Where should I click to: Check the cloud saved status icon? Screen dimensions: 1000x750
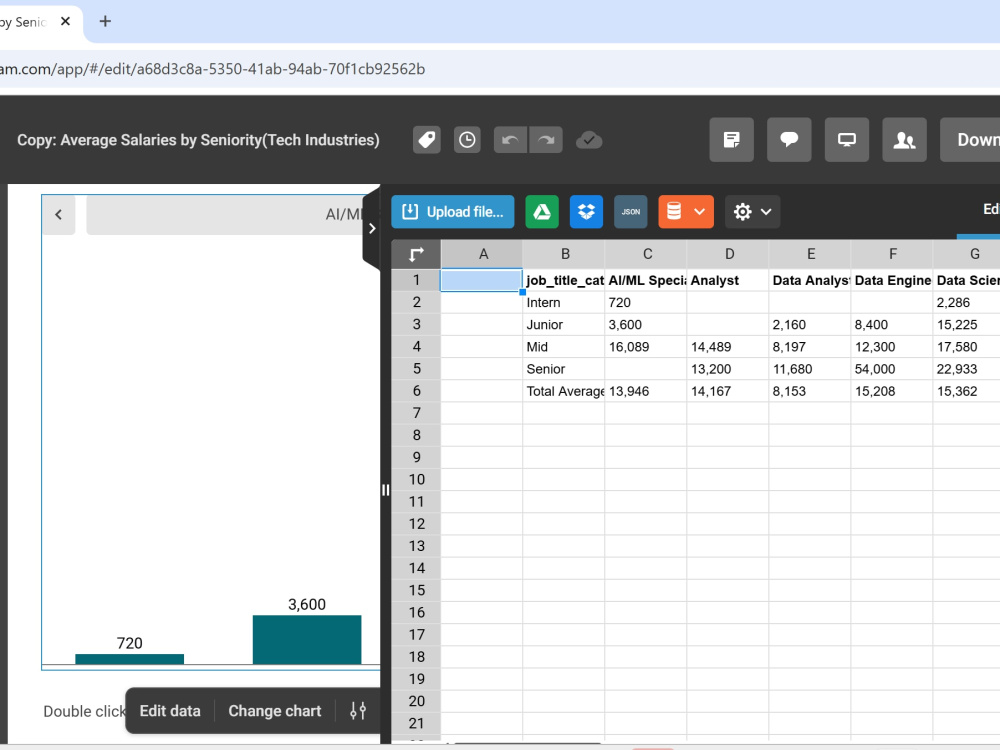pos(589,140)
